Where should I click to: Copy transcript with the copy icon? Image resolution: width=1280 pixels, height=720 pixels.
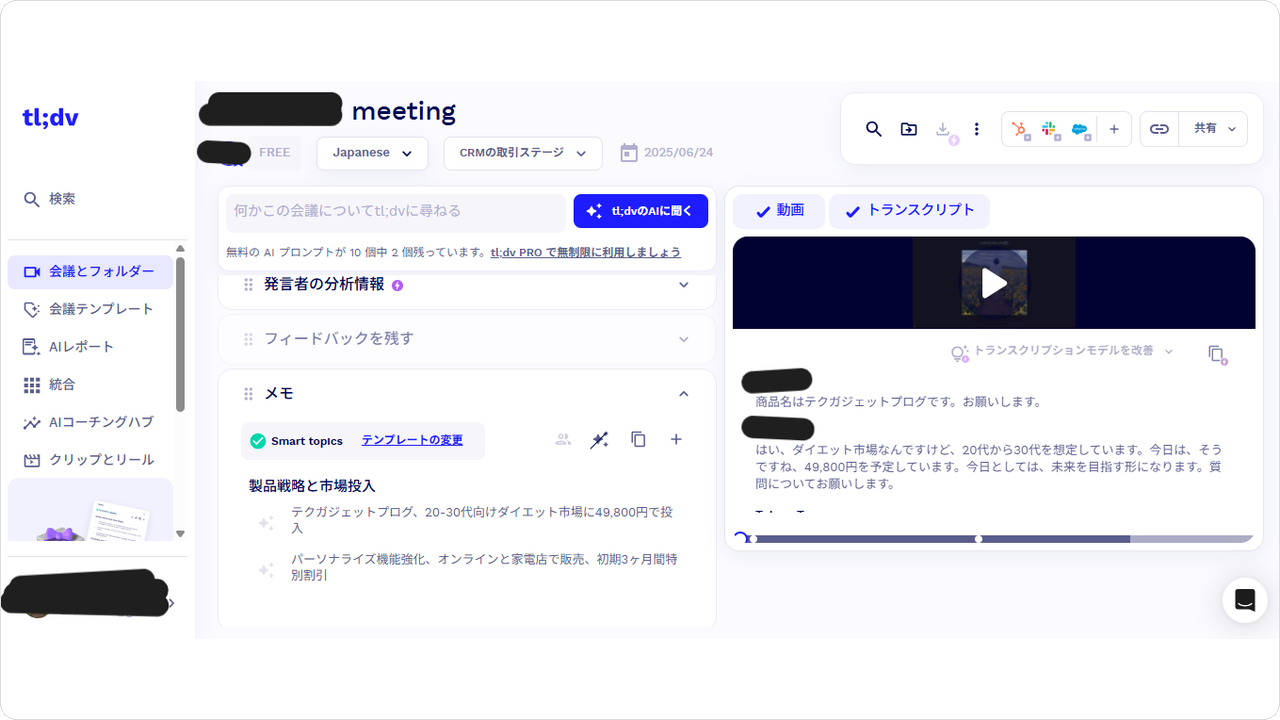[1216, 354]
